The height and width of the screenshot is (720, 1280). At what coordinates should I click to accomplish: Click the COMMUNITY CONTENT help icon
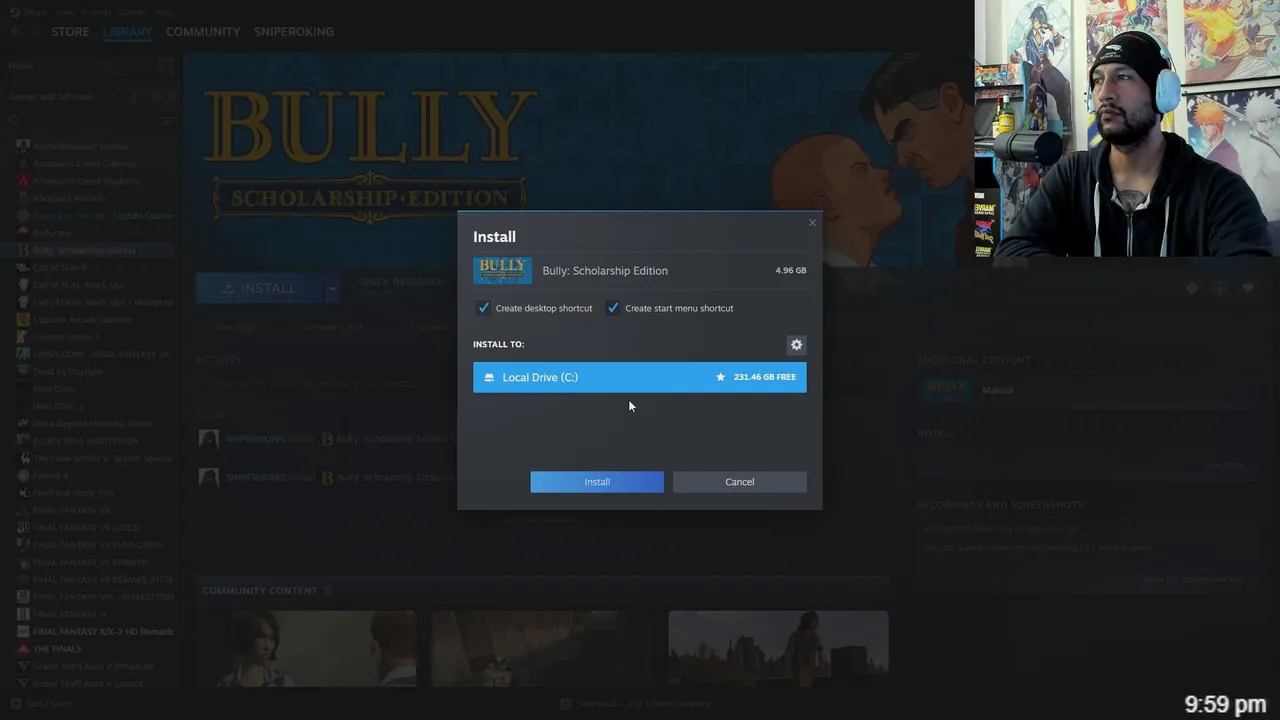tap(327, 591)
